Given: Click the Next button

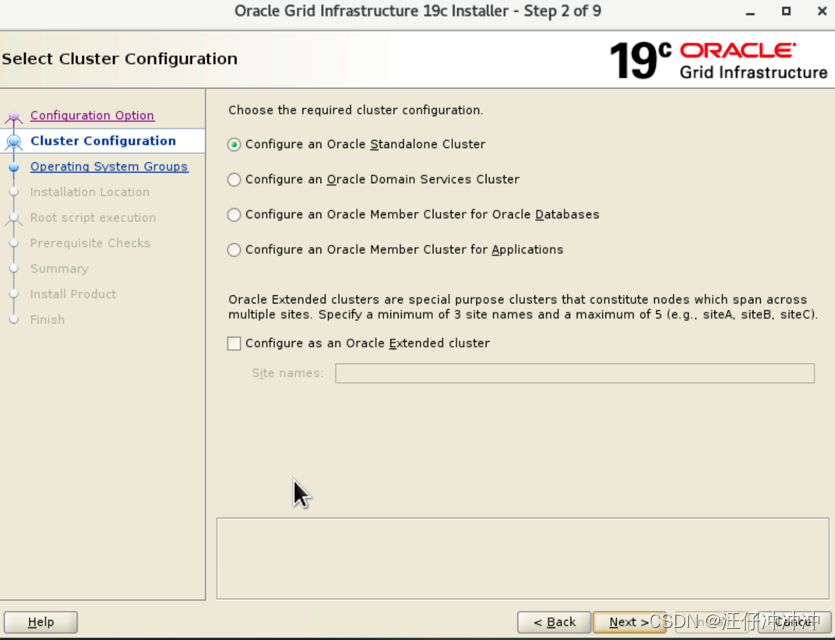Looking at the screenshot, I should [x=630, y=621].
